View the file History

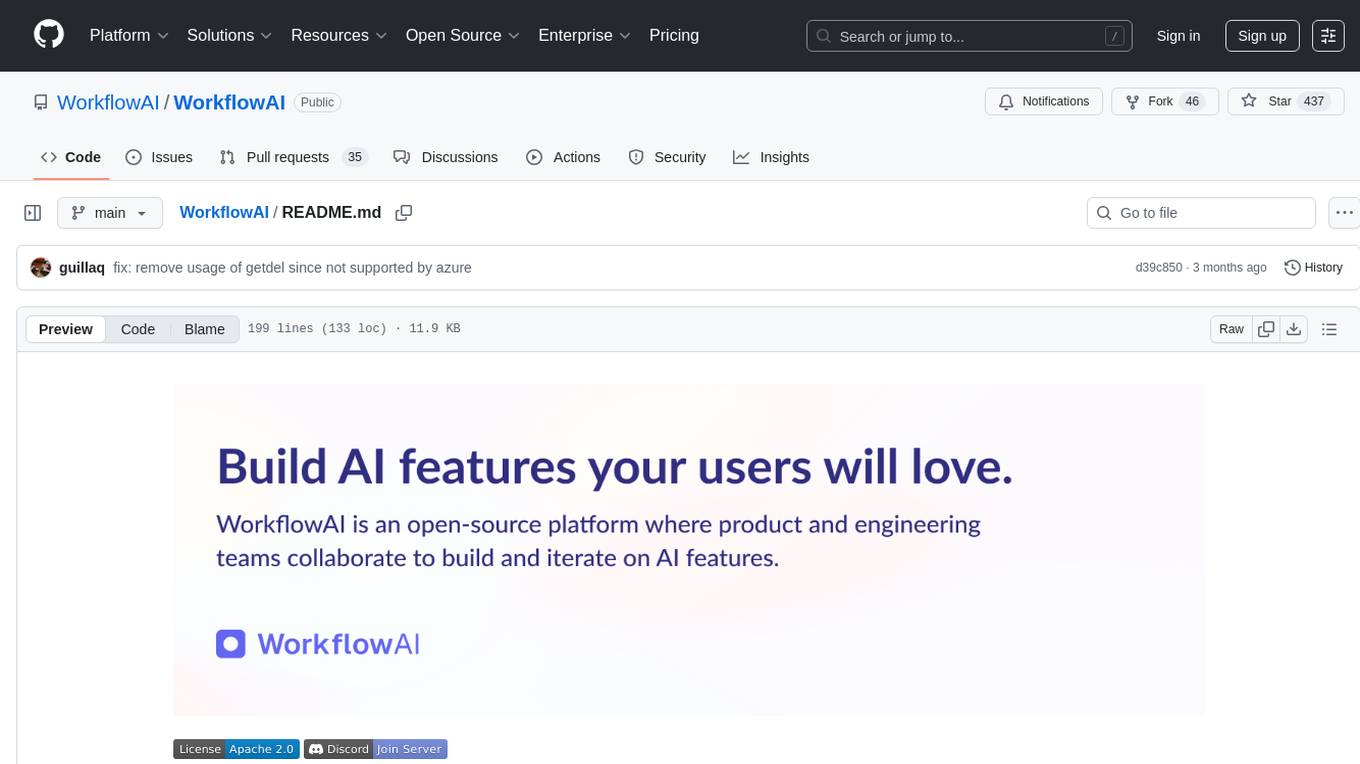coord(1313,267)
